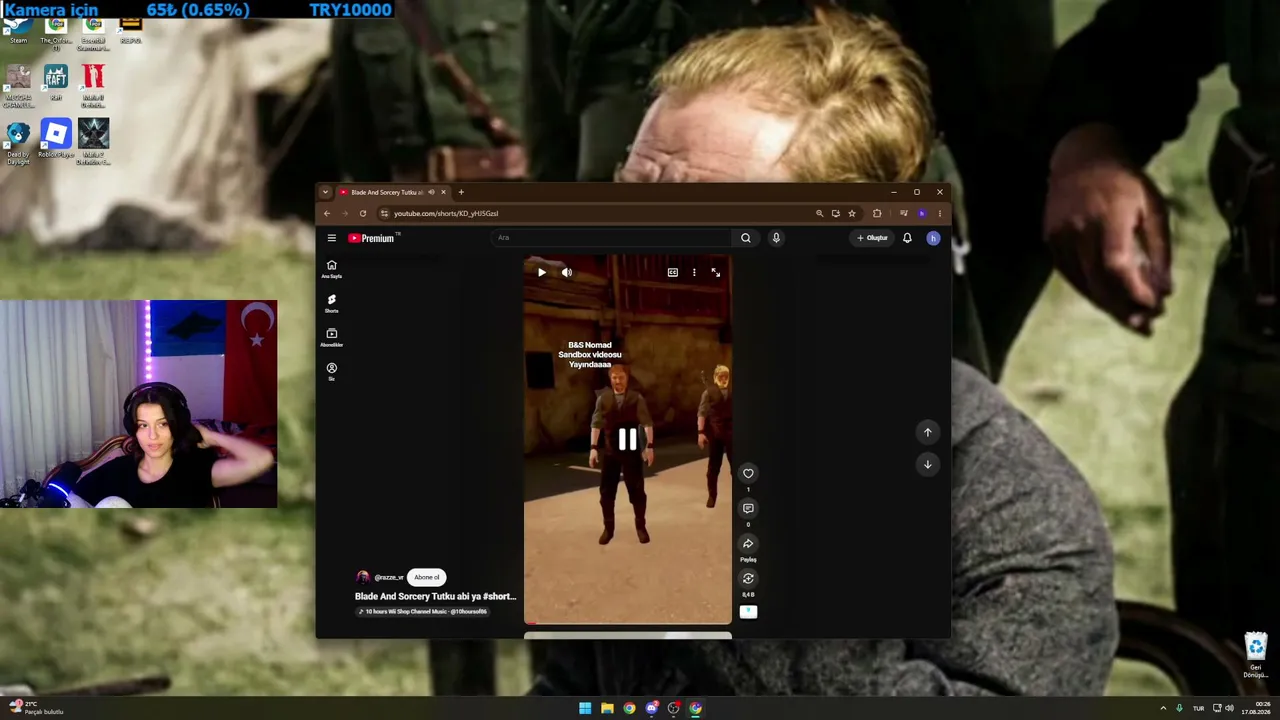Open File Explorer from the taskbar
This screenshot has width=1280, height=720.
click(x=607, y=708)
